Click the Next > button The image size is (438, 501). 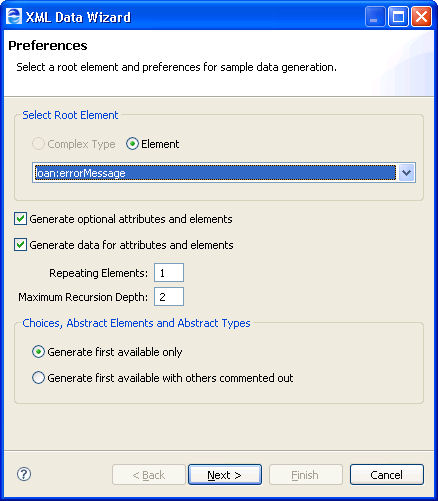[x=225, y=475]
